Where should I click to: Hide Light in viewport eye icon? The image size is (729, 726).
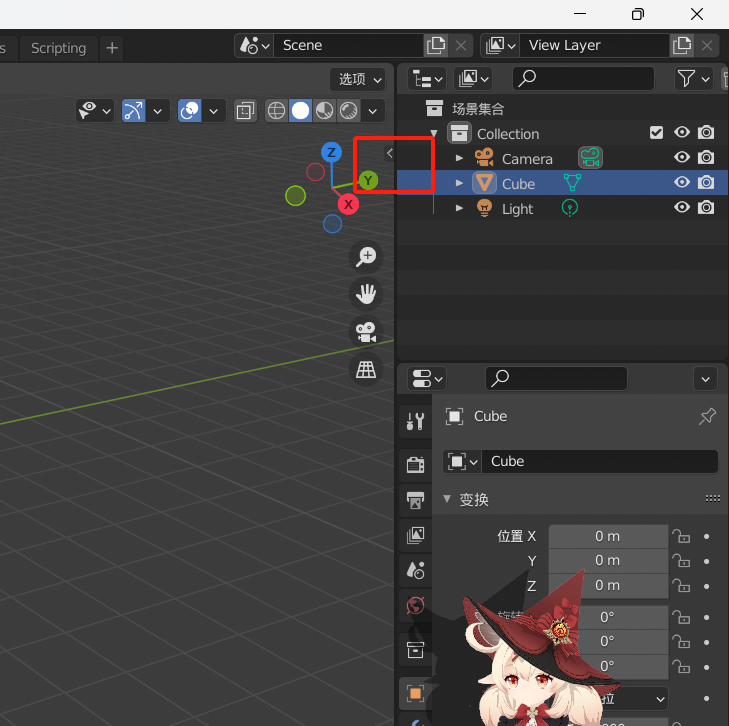click(x=682, y=207)
